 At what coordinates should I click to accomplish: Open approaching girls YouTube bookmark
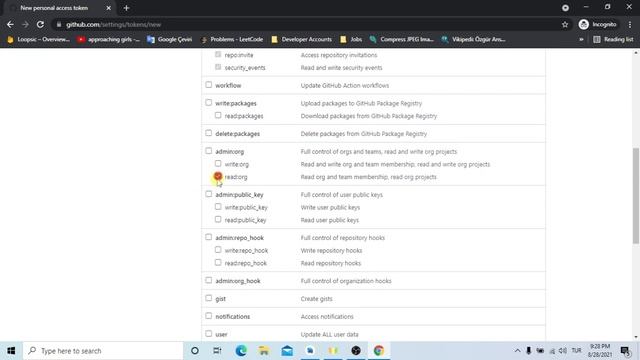click(109, 40)
